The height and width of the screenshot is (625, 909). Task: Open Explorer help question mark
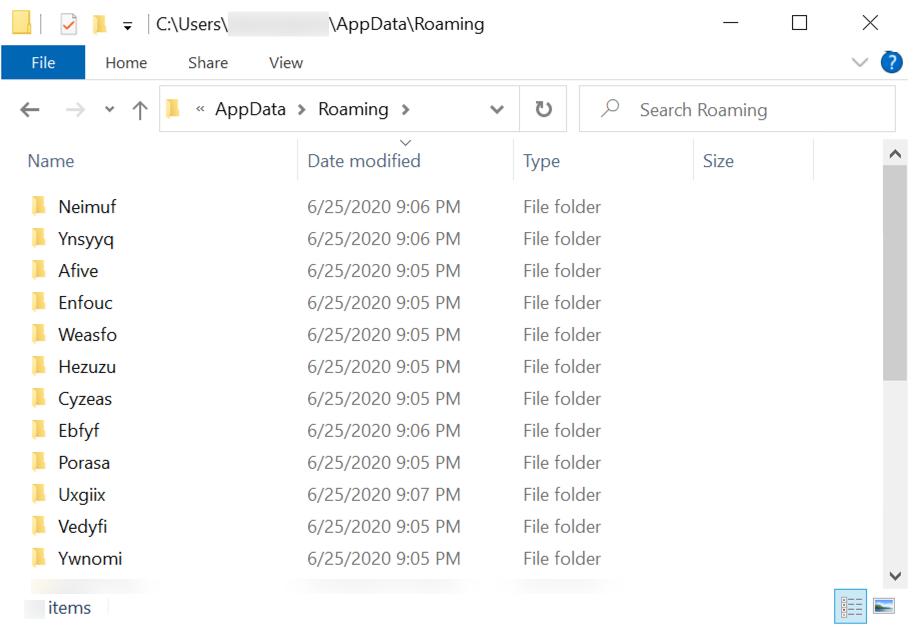click(x=891, y=62)
